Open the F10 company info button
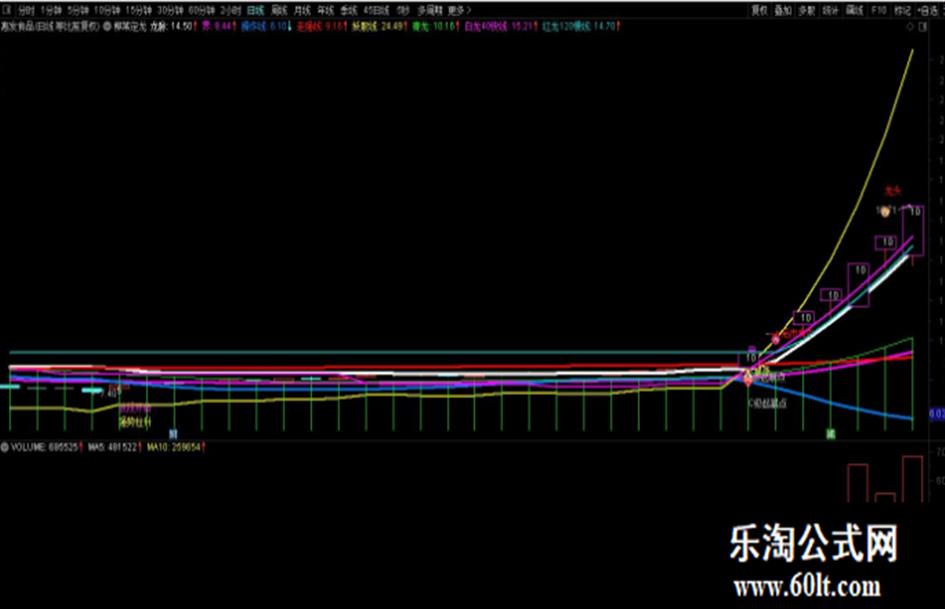945x609 pixels. tap(878, 10)
